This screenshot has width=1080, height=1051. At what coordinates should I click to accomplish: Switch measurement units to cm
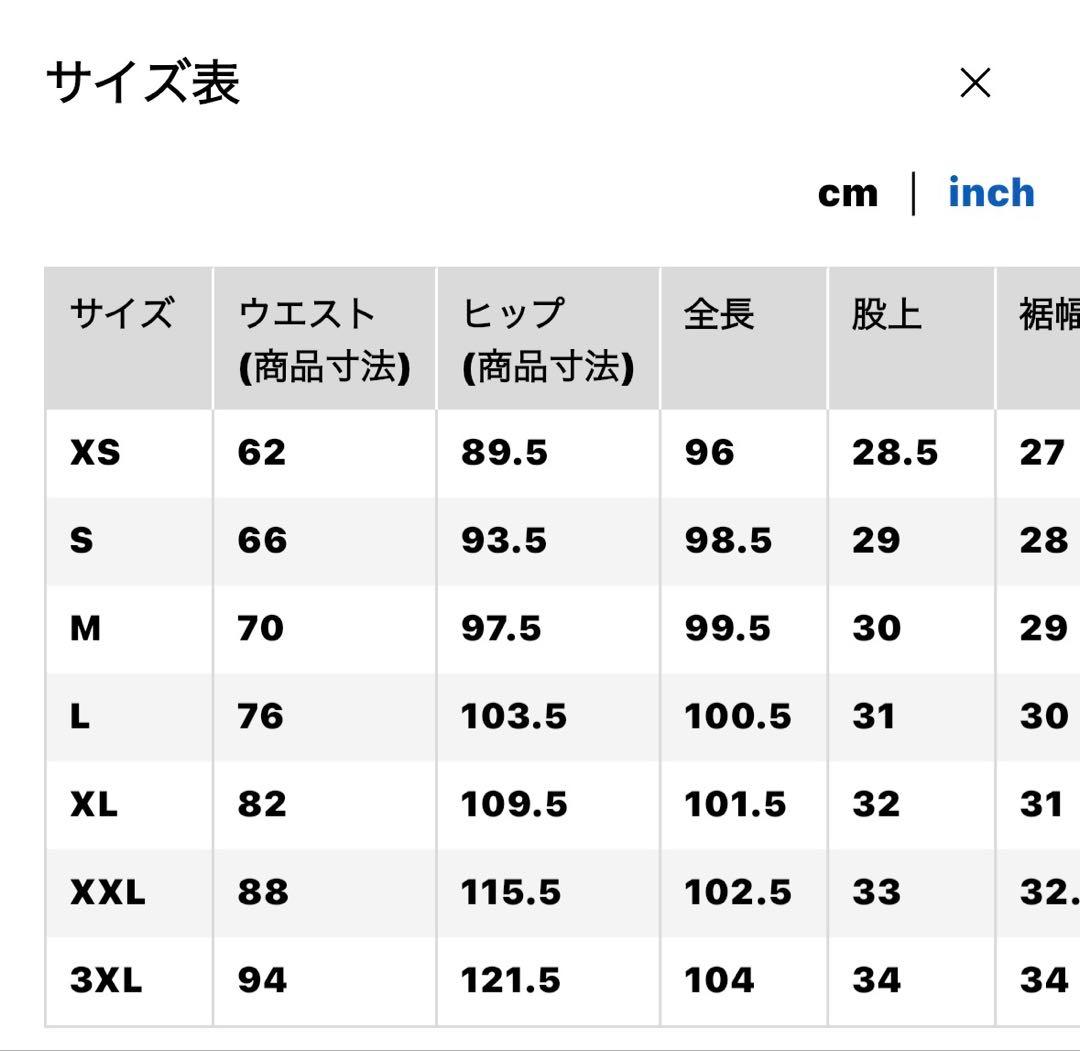coord(848,194)
